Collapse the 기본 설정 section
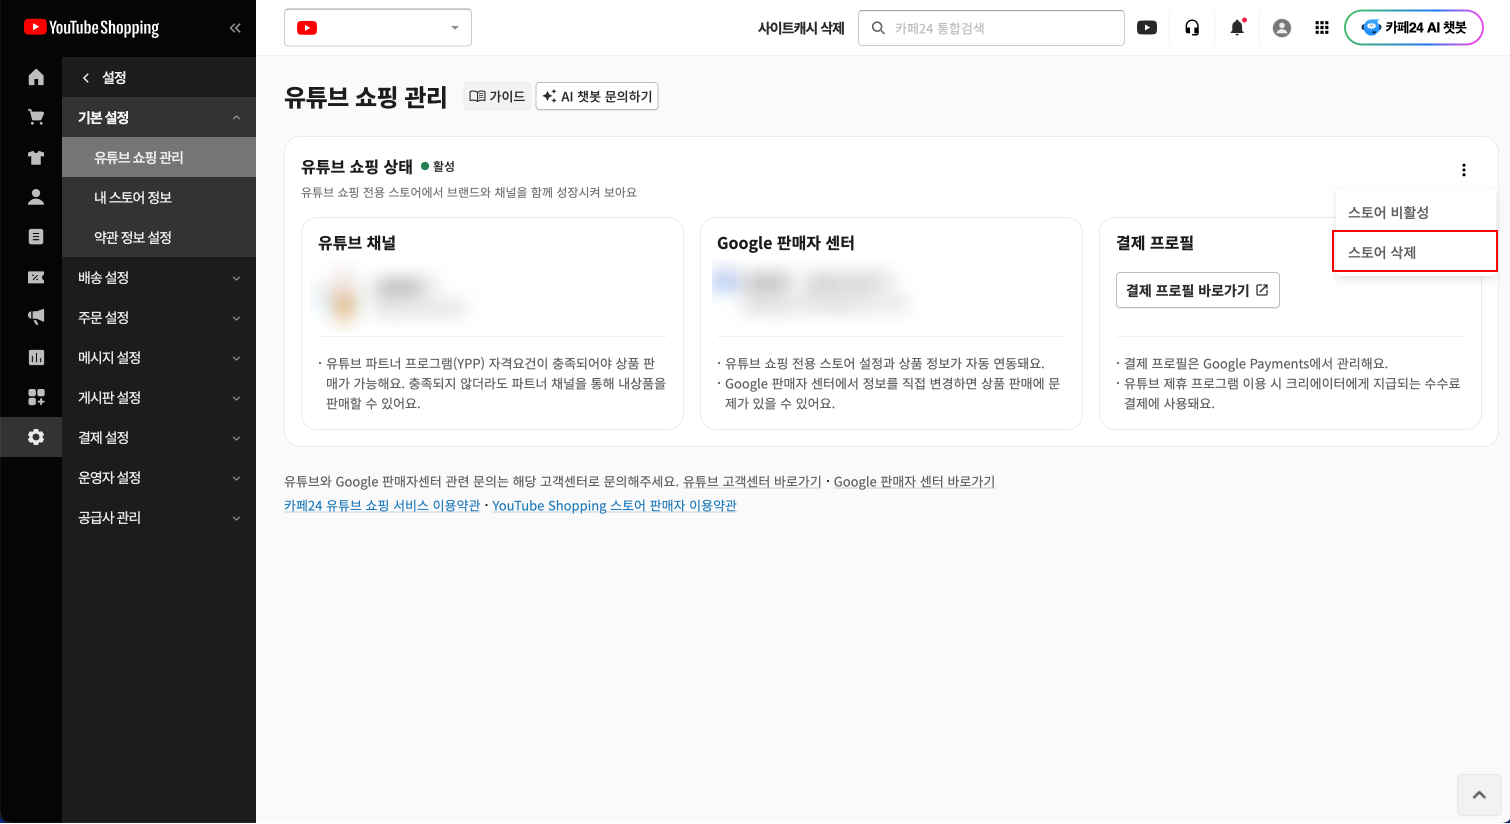Image resolution: width=1510 pixels, height=824 pixels. tap(159, 117)
